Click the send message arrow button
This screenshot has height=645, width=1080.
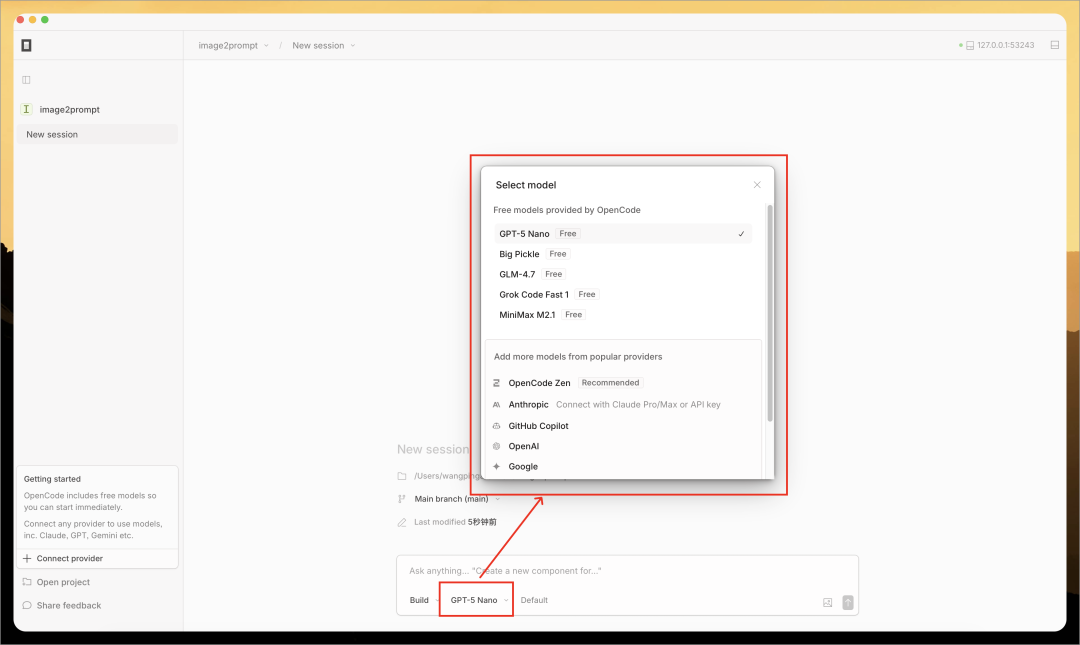point(848,602)
